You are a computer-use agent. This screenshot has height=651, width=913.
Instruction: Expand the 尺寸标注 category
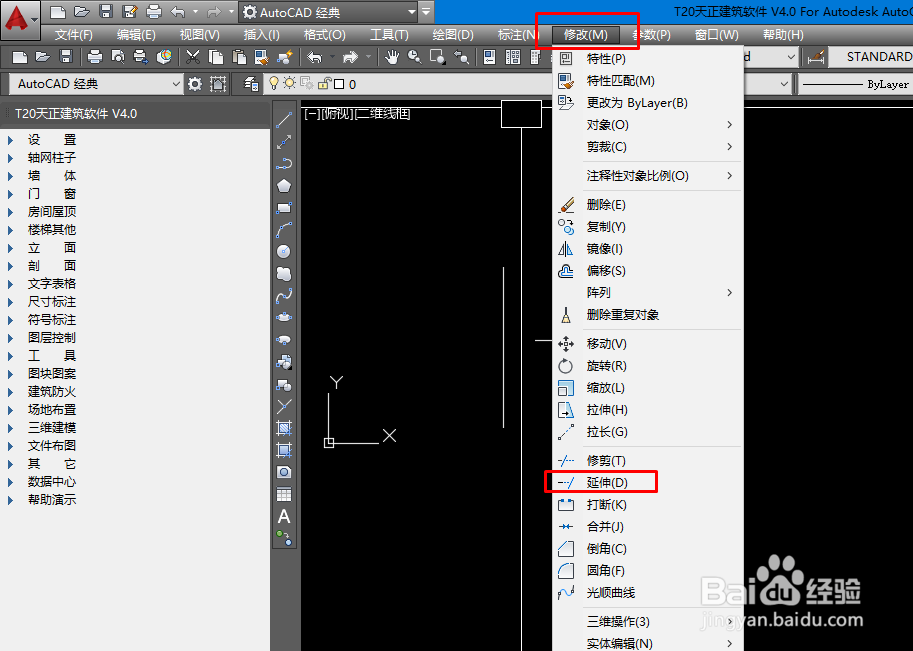(x=10, y=302)
